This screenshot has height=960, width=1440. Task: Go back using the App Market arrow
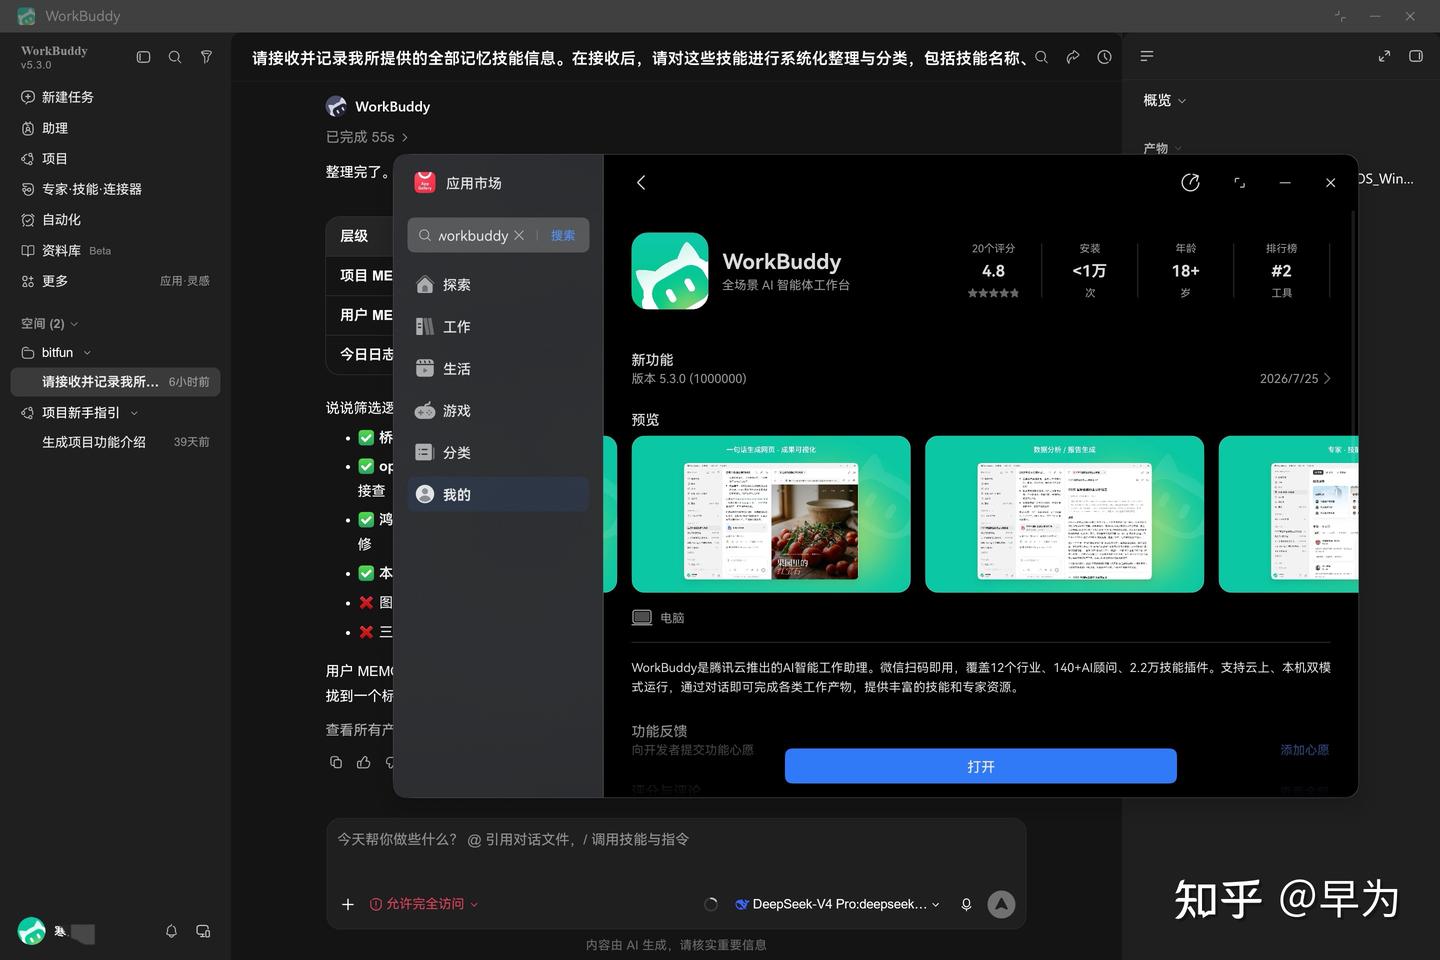[x=641, y=182]
